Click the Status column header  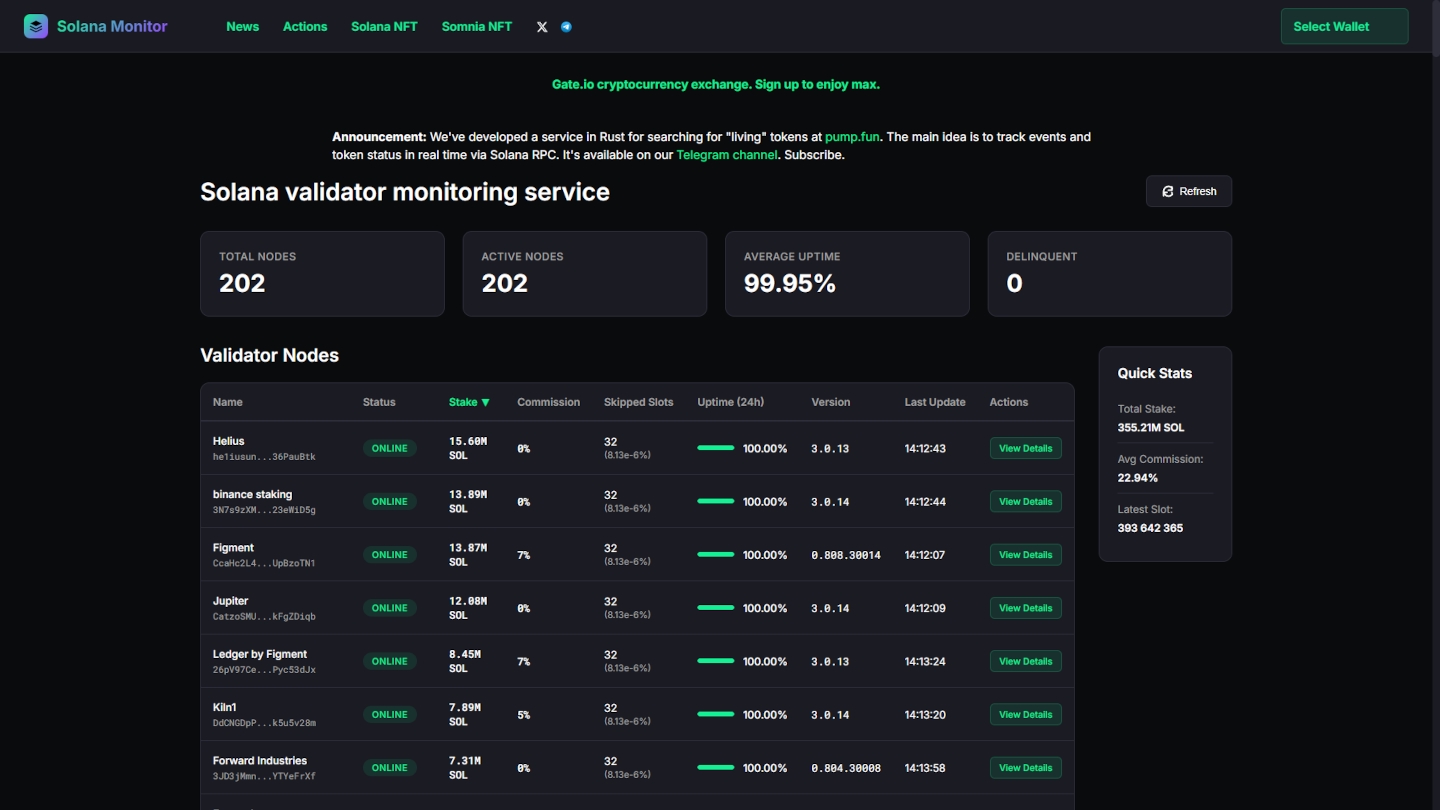tap(379, 402)
